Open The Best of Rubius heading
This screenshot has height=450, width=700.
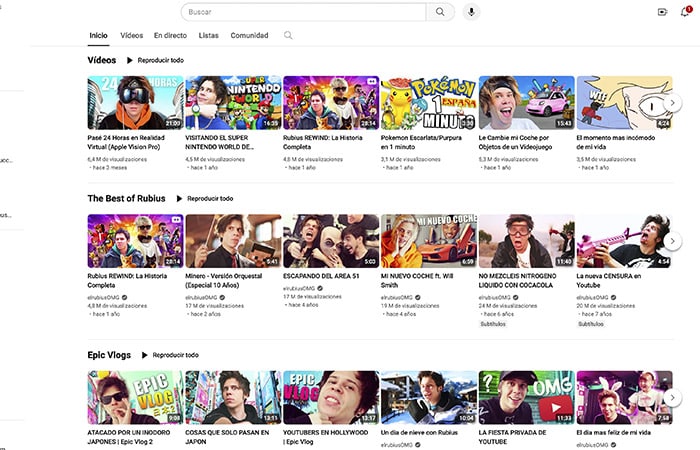[x=126, y=199]
